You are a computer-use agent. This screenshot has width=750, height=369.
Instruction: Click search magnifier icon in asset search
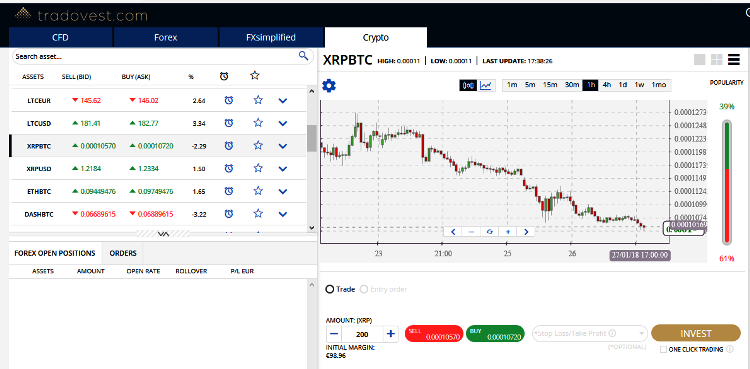(x=303, y=56)
